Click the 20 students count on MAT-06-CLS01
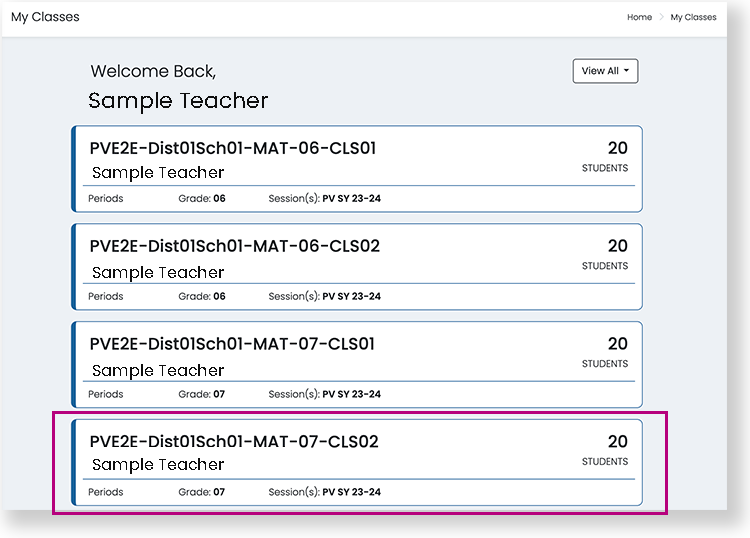750x538 pixels. click(617, 148)
